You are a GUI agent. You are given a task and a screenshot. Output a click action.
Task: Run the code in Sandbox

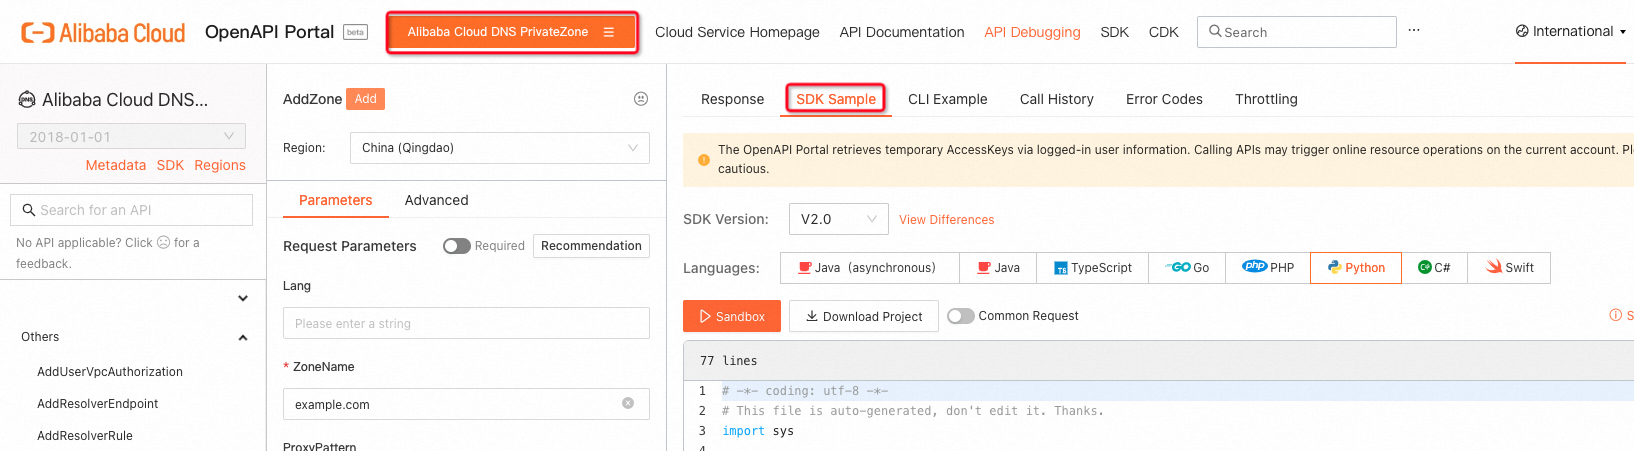click(x=731, y=316)
